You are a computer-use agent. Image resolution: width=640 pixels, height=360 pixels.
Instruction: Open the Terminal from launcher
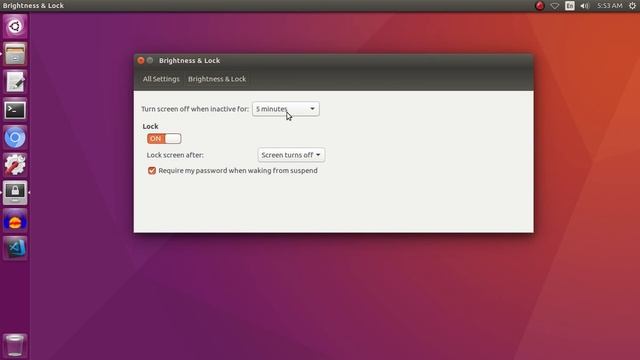[x=15, y=110]
